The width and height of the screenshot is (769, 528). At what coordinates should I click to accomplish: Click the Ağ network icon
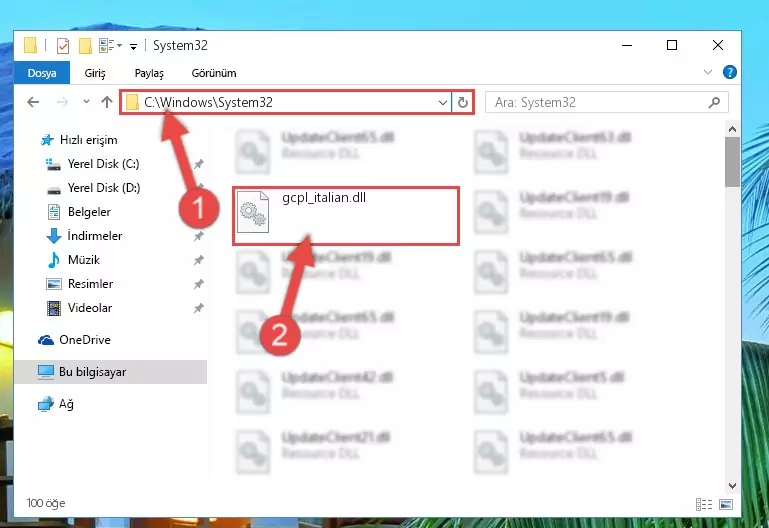click(46, 404)
